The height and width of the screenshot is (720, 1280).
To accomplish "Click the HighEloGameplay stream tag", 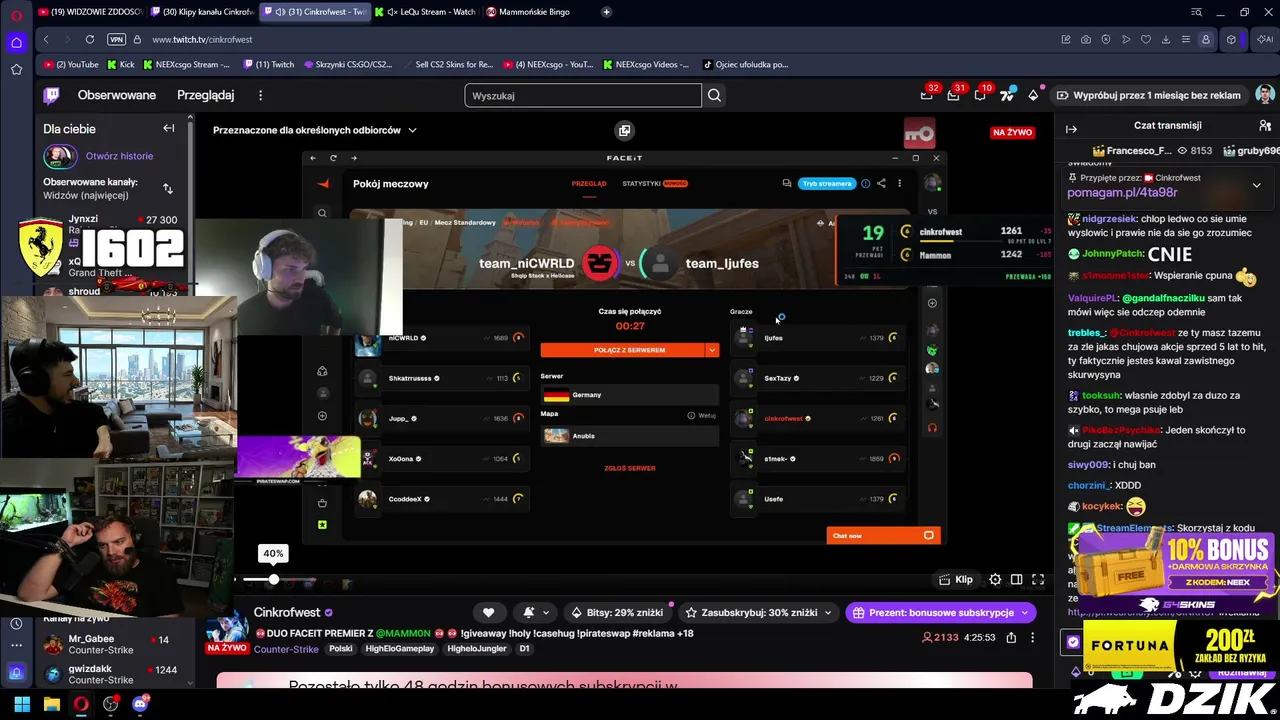I will 400,649.
